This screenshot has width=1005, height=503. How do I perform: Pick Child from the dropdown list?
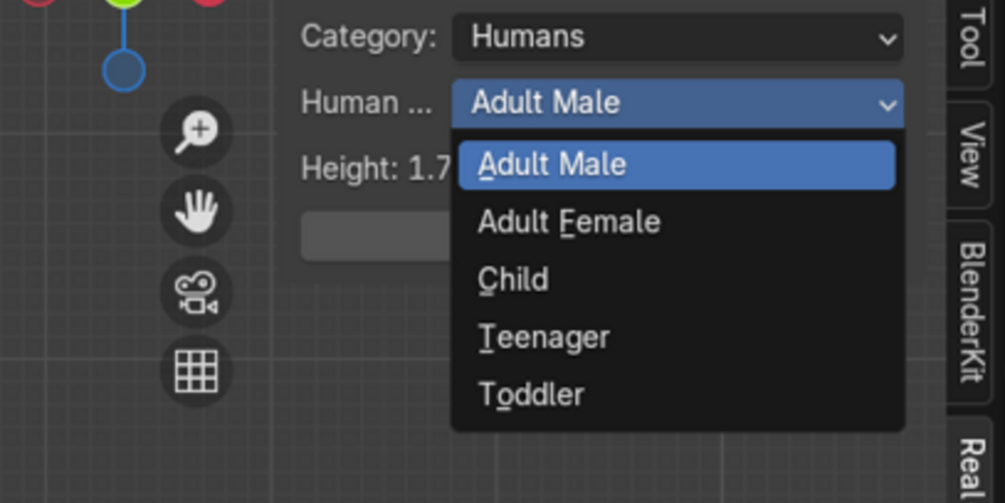pyautogui.click(x=513, y=280)
